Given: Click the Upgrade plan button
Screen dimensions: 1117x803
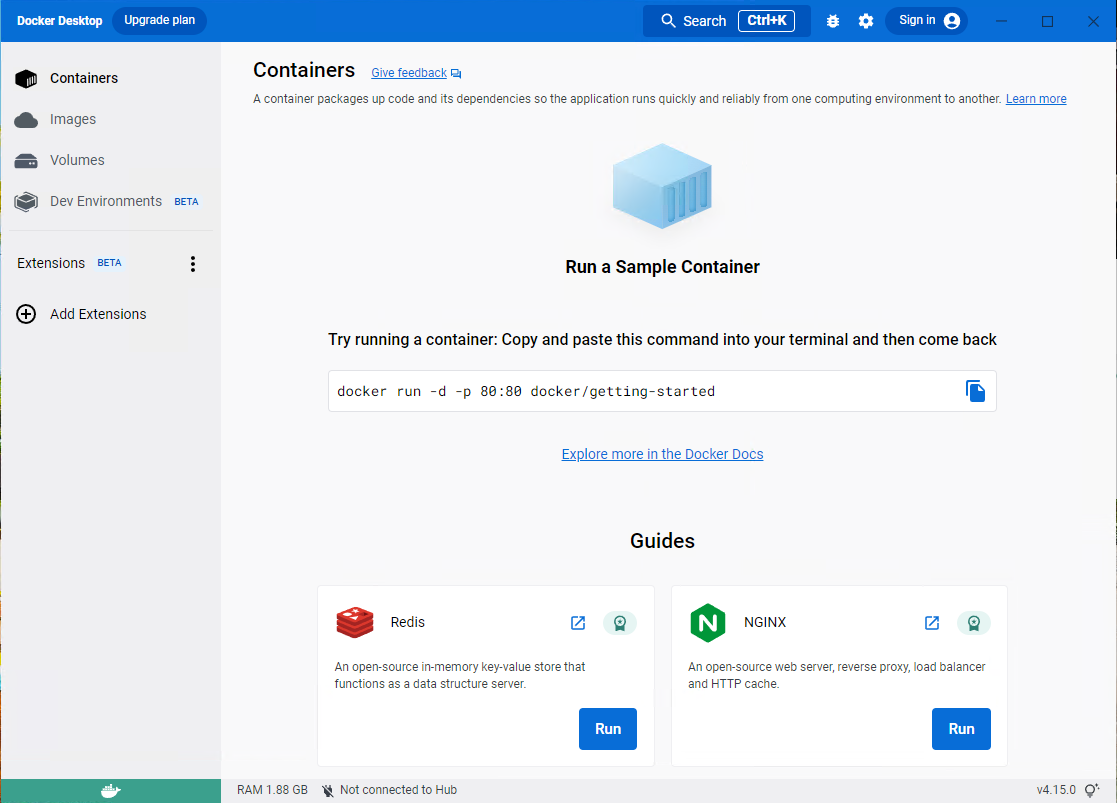Looking at the screenshot, I should pyautogui.click(x=160, y=20).
